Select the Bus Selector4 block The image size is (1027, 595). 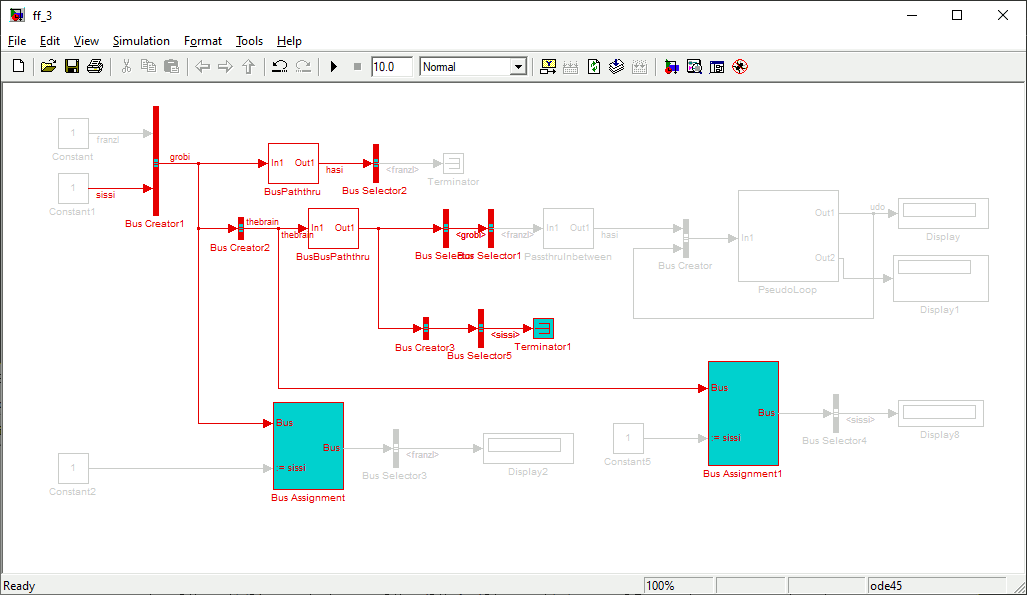(x=836, y=413)
